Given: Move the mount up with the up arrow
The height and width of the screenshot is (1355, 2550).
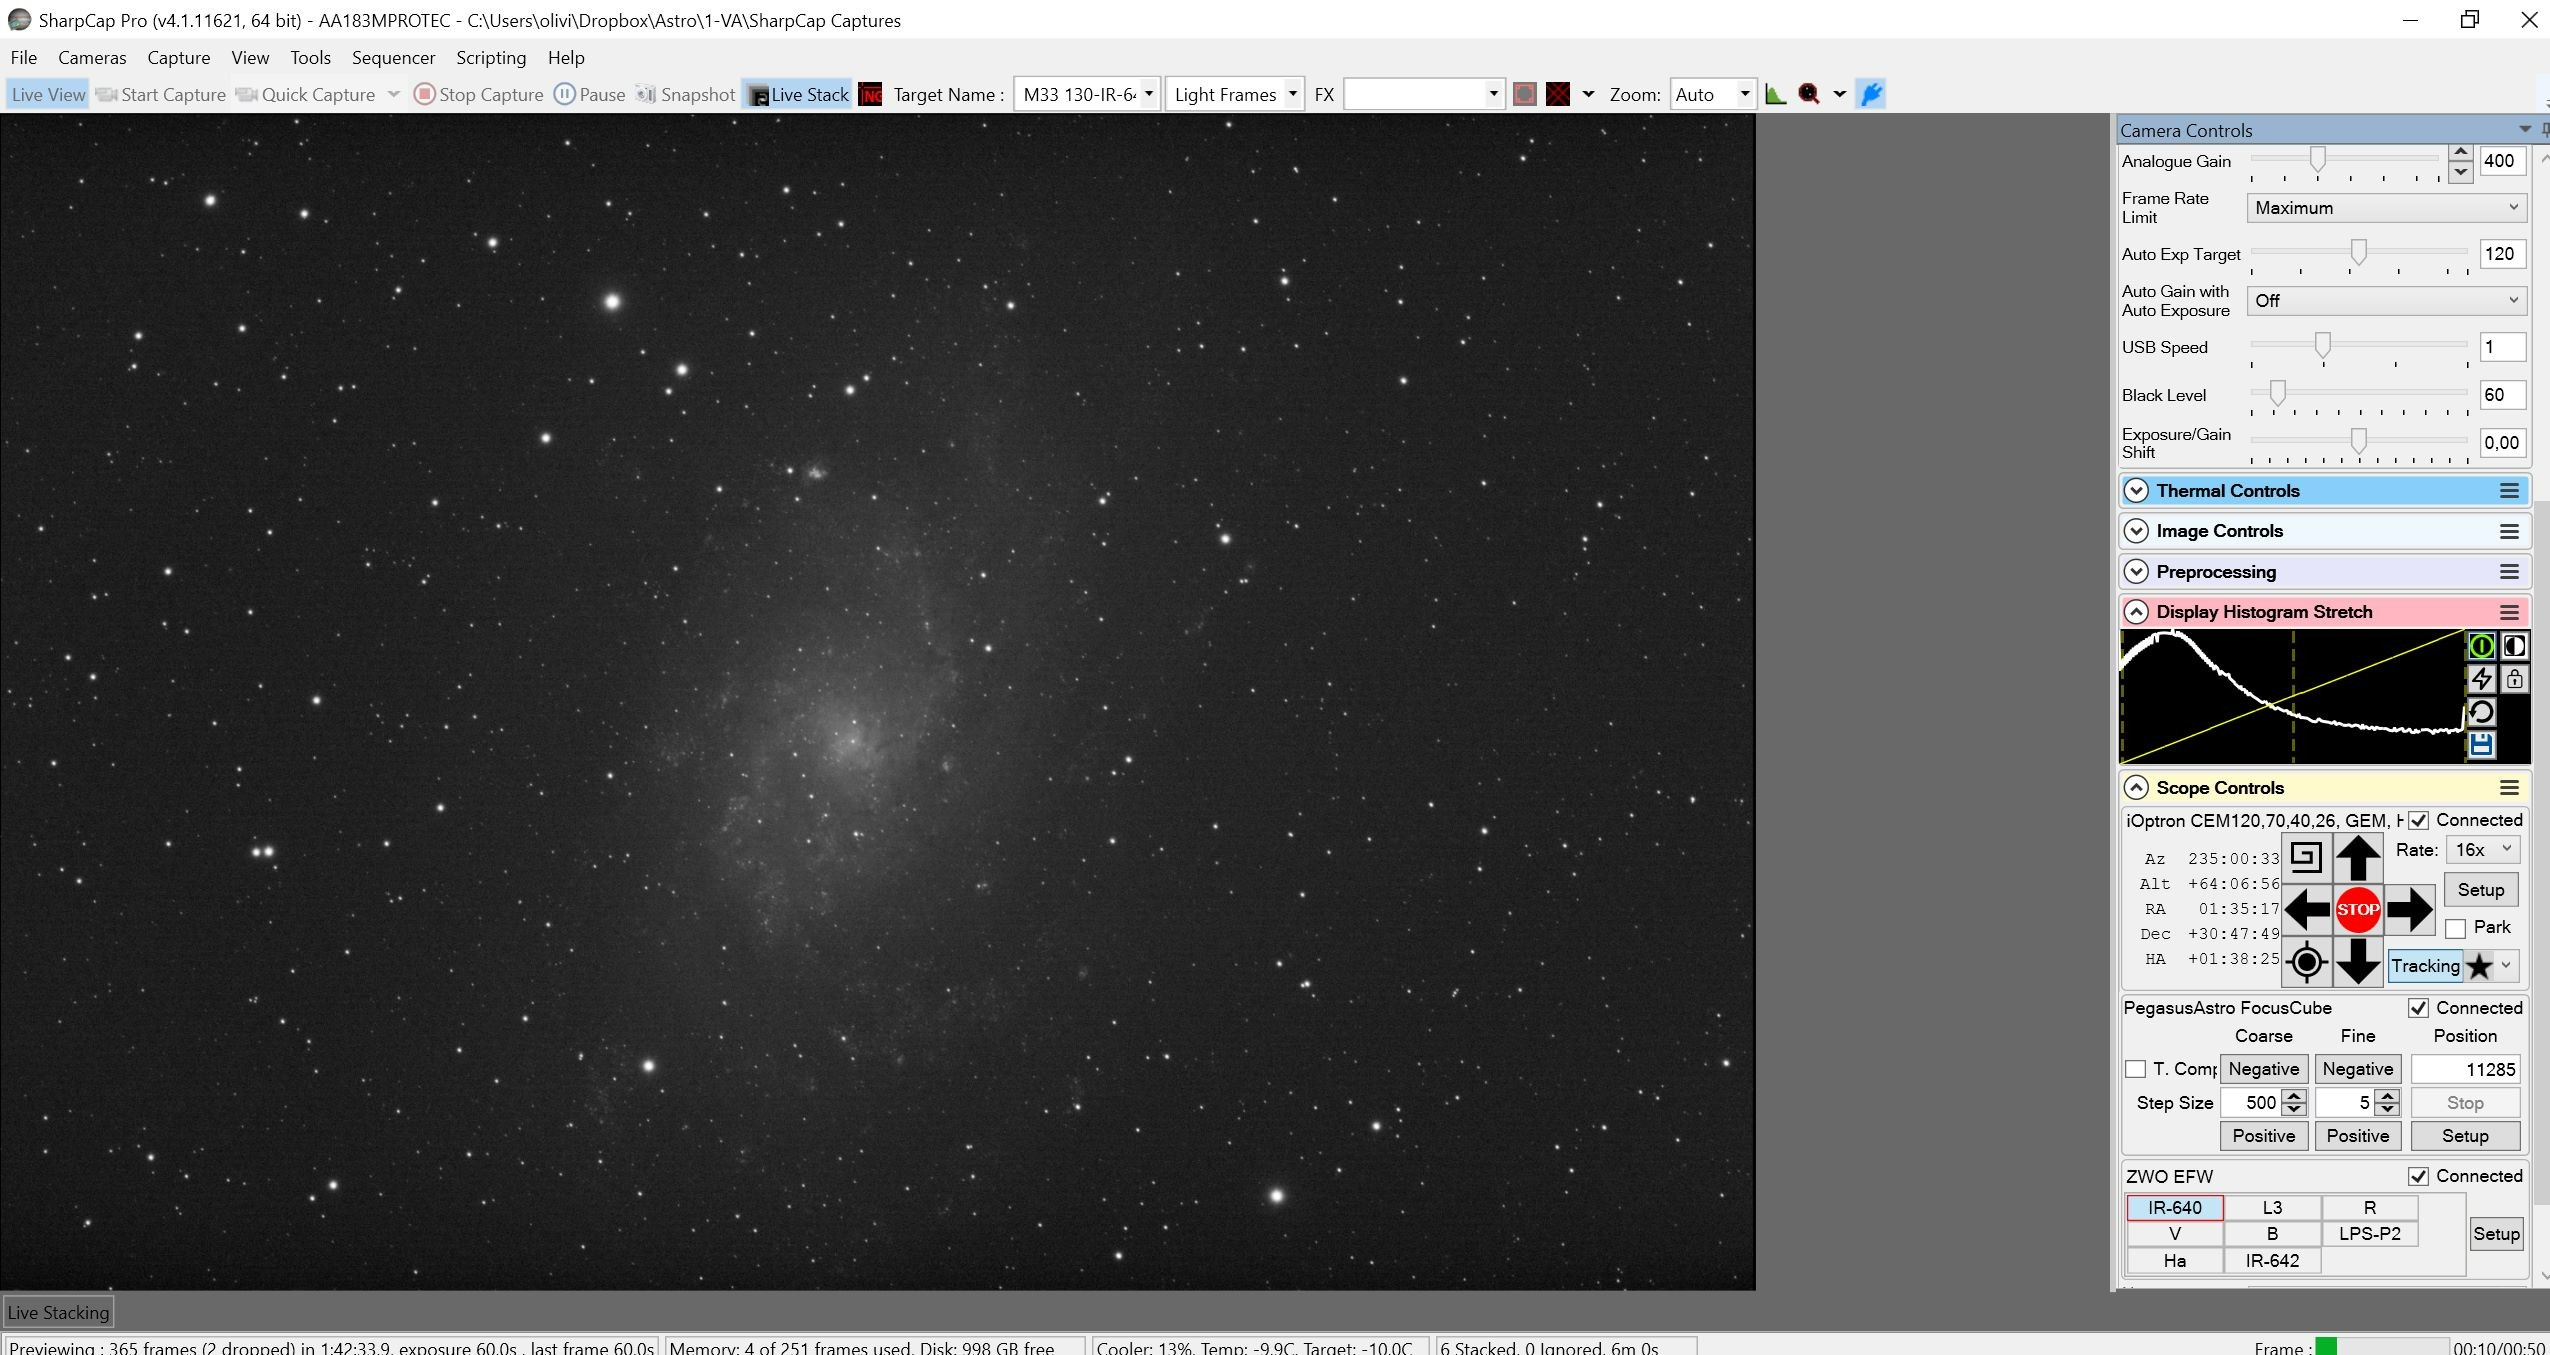Looking at the screenshot, I should coord(2358,857).
